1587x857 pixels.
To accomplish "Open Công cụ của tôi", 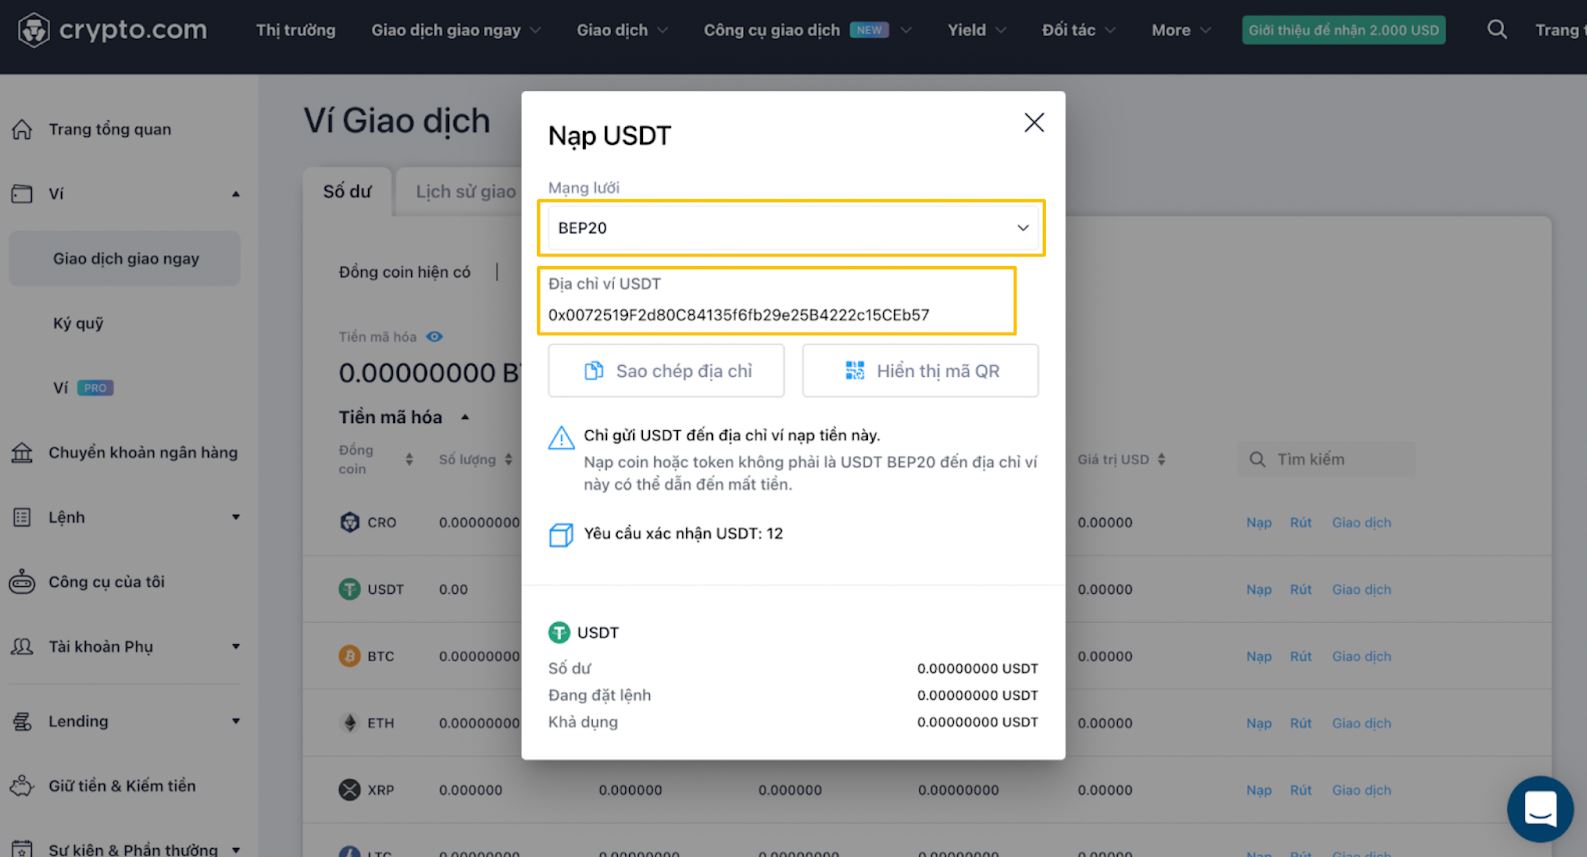I will (x=106, y=582).
